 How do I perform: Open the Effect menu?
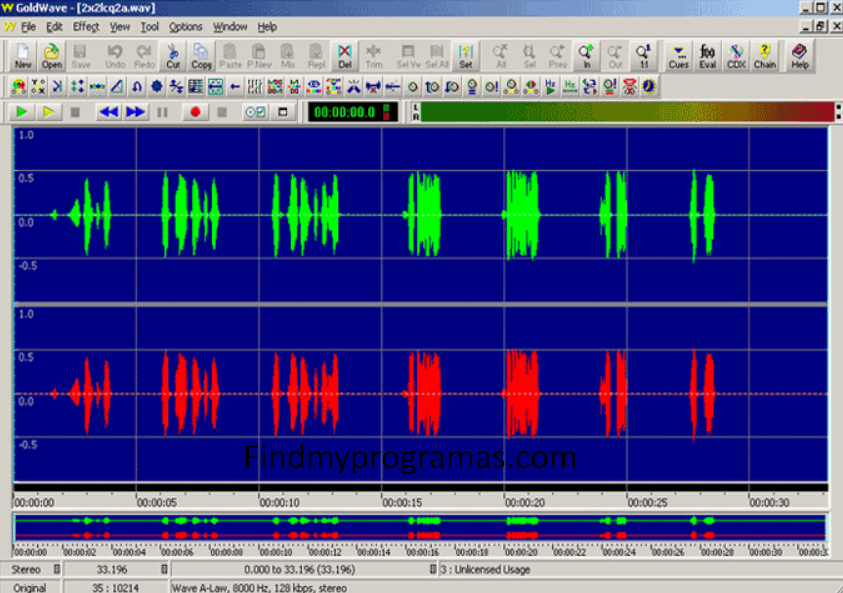click(86, 27)
